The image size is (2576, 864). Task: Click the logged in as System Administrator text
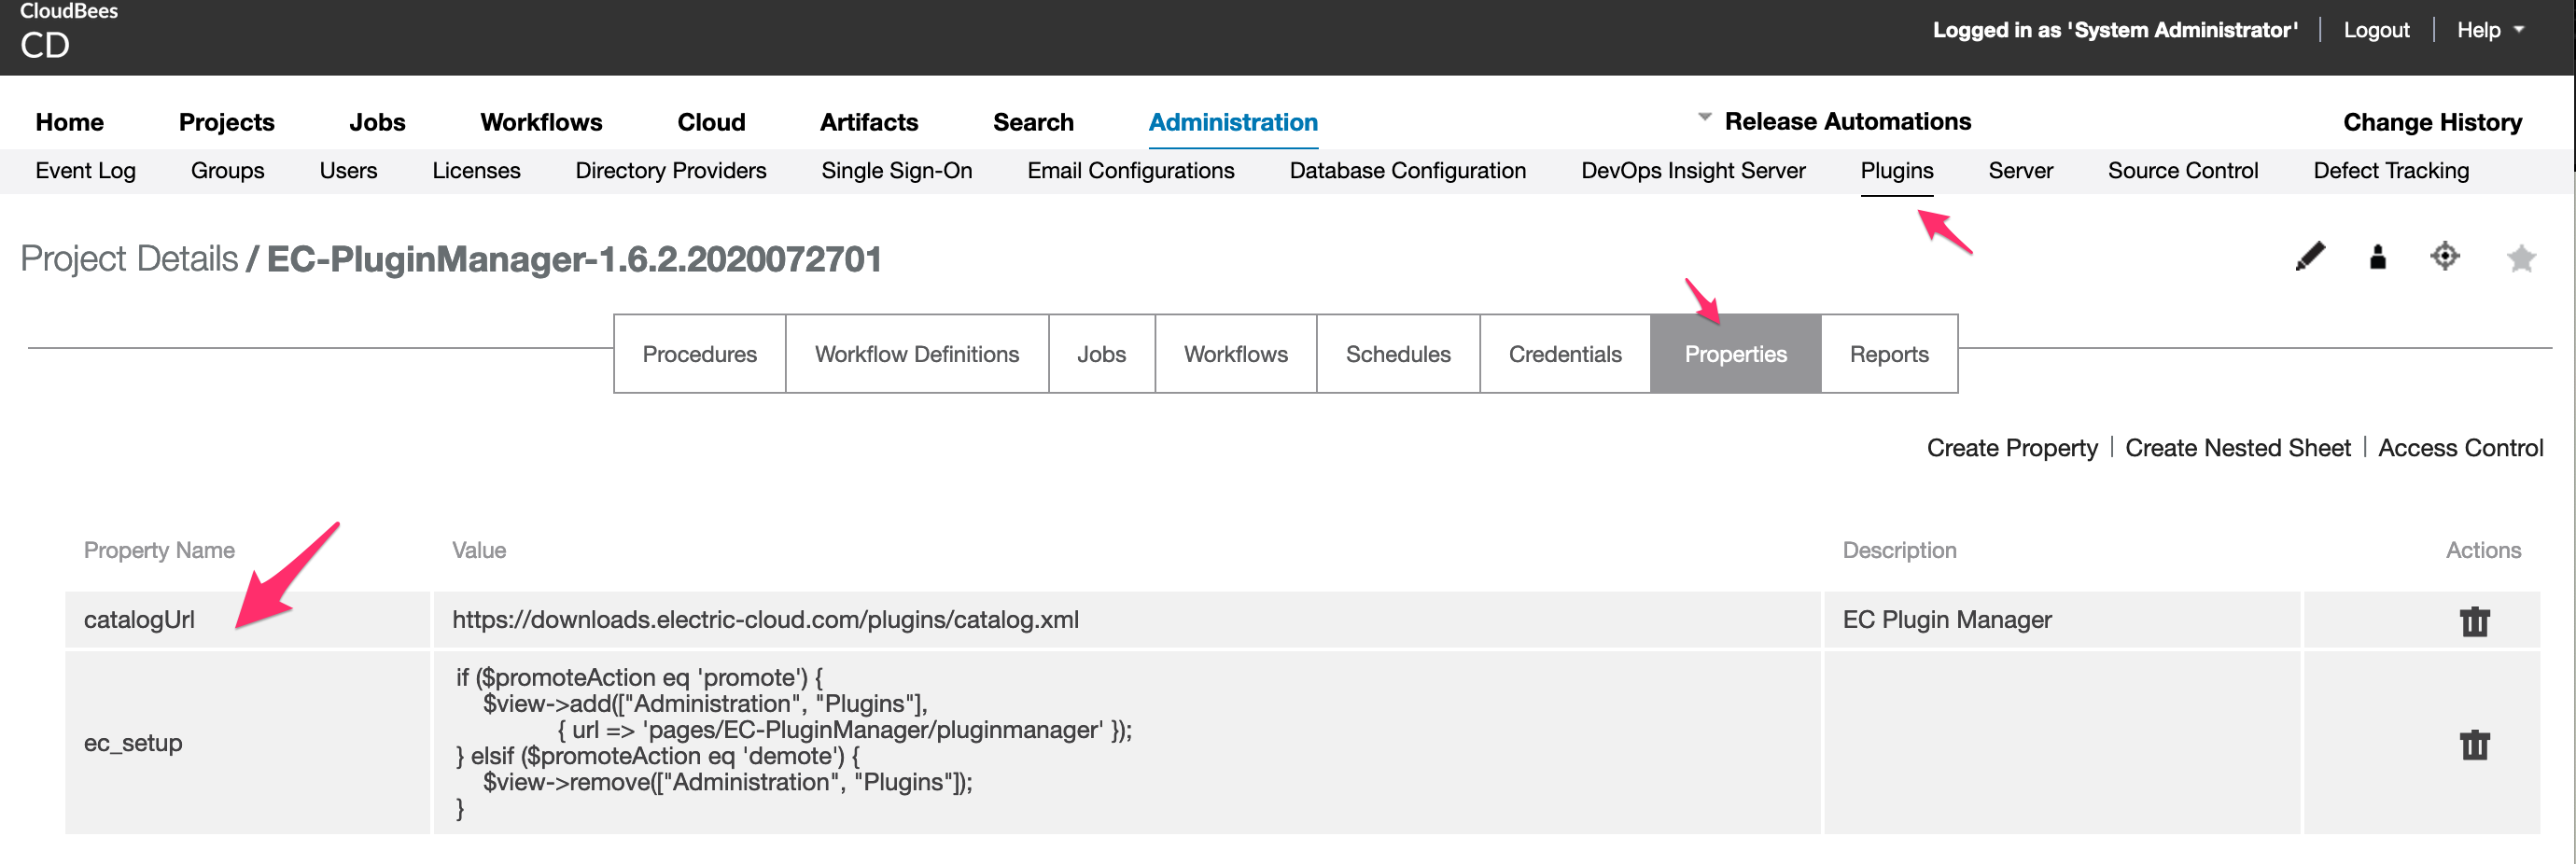pos(2114,30)
